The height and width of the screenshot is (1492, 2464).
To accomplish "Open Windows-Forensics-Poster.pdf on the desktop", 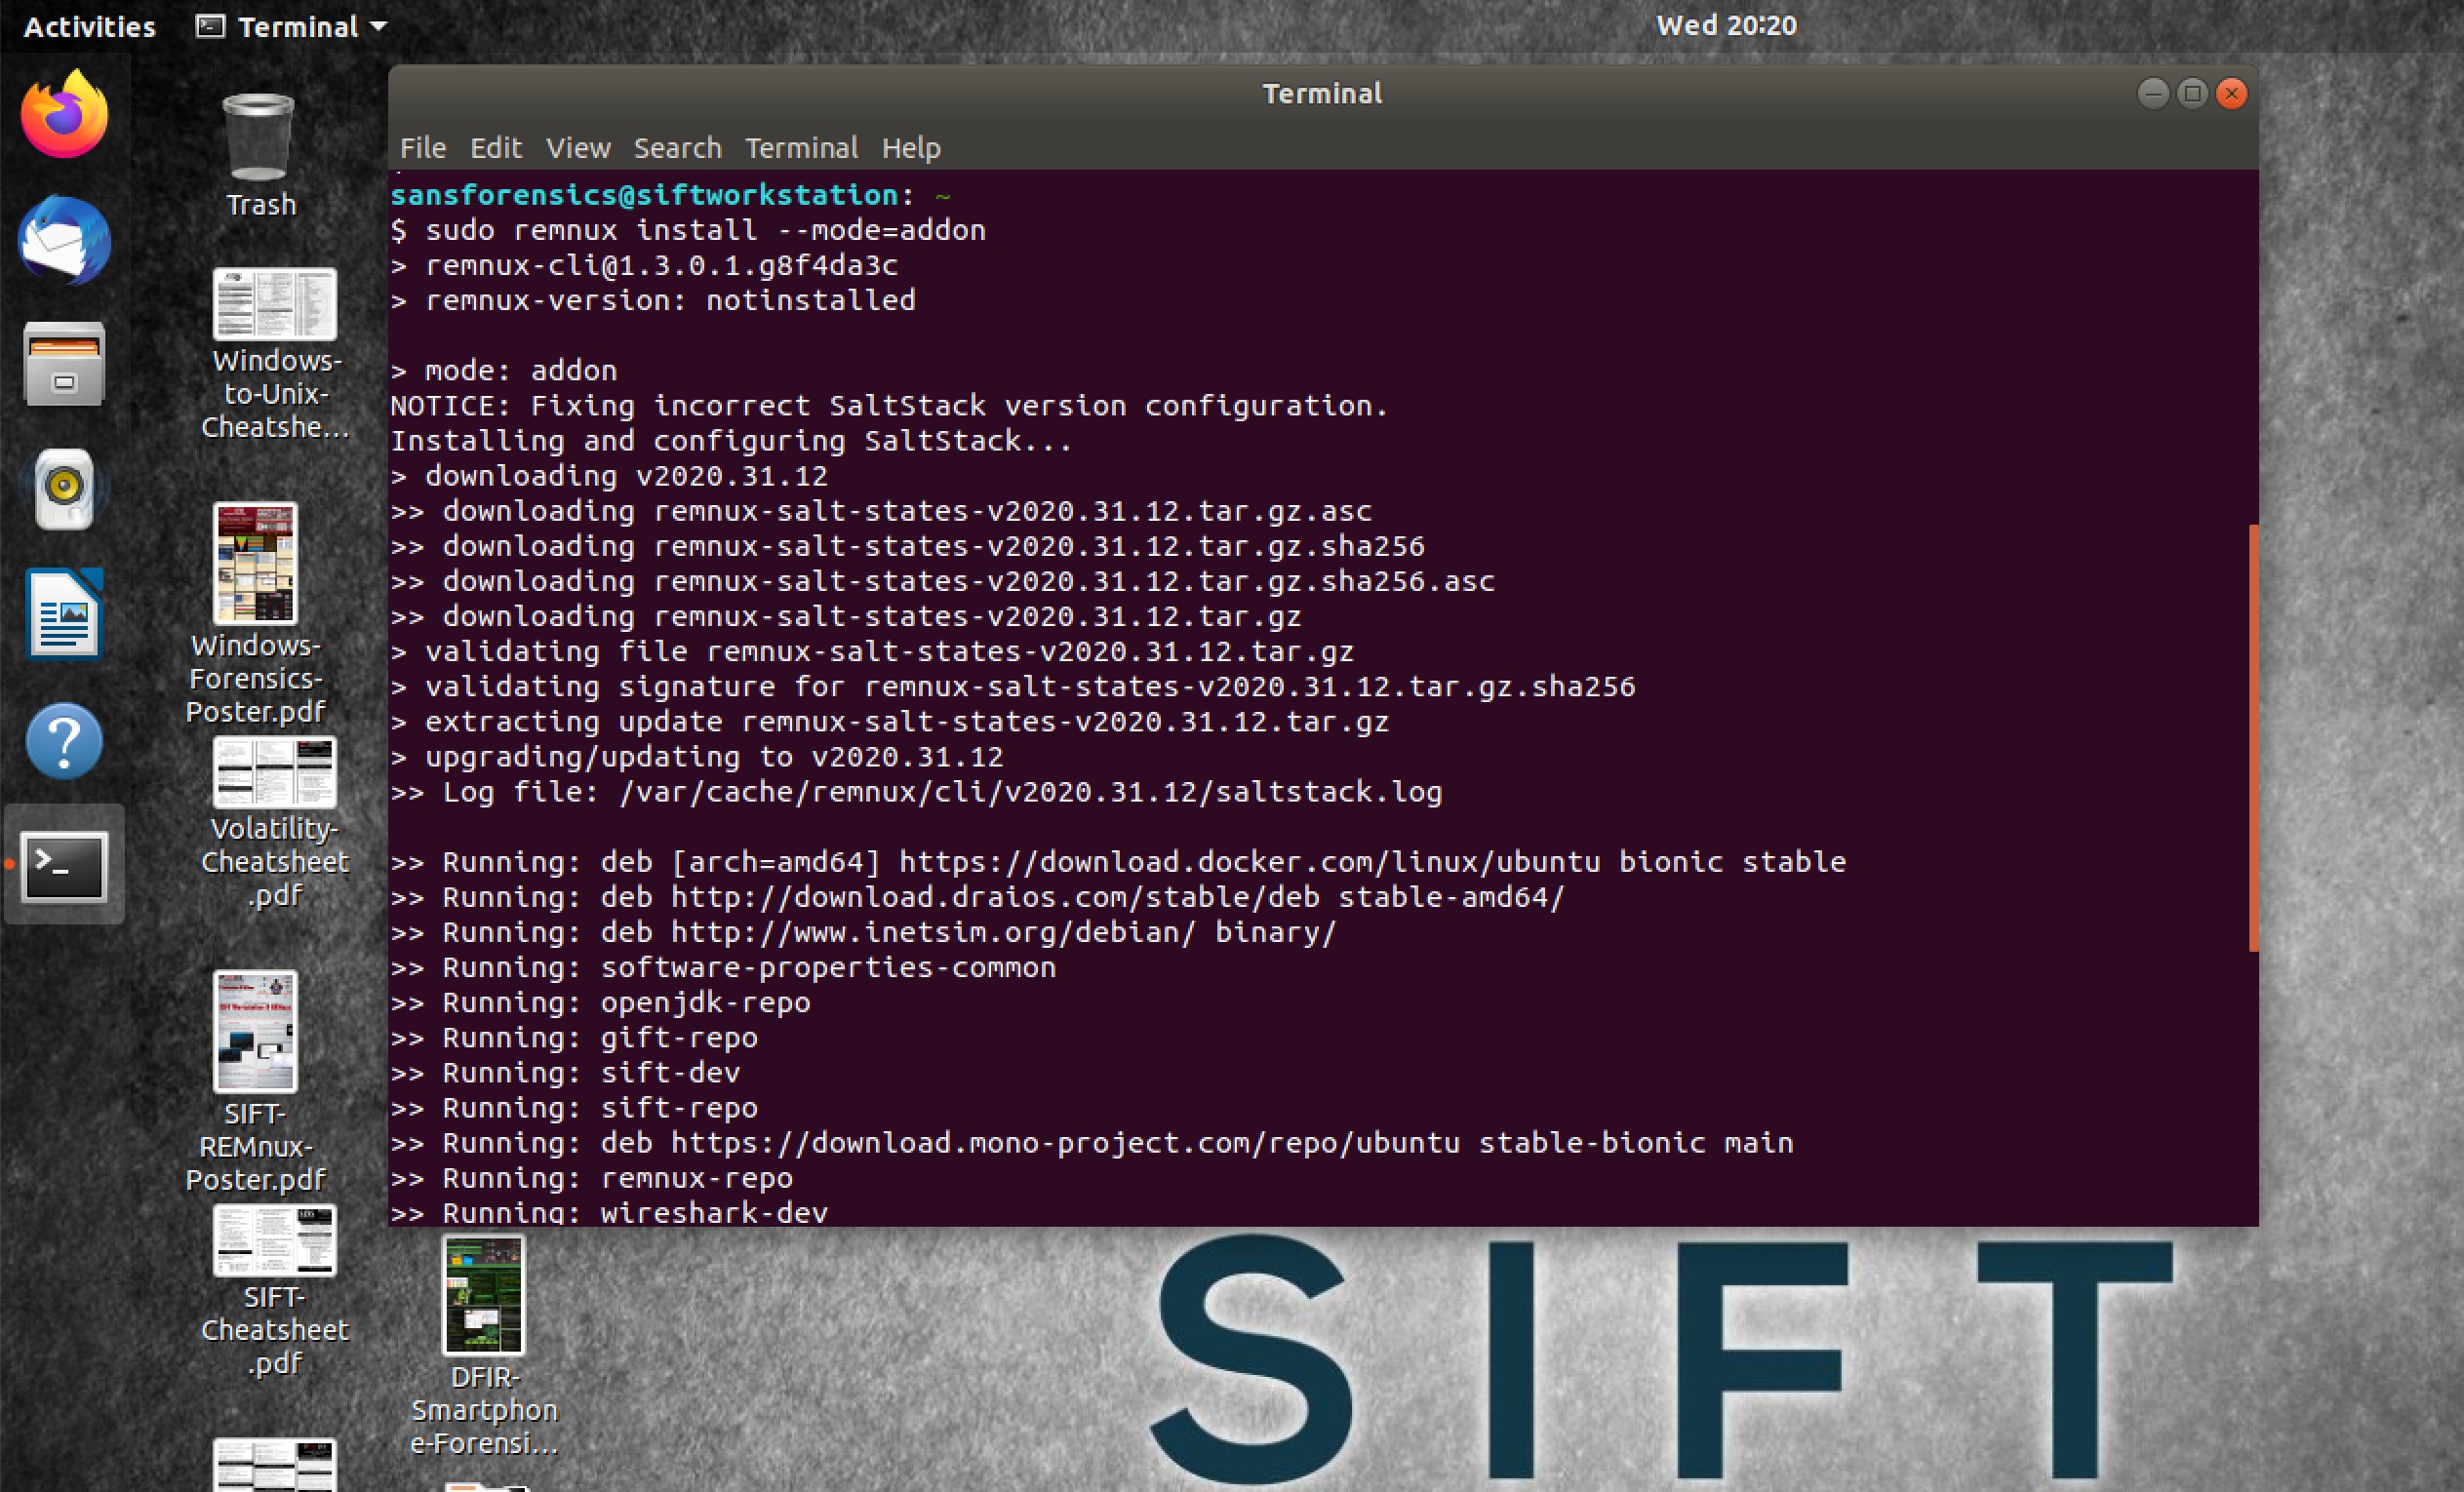I will 256,615.
